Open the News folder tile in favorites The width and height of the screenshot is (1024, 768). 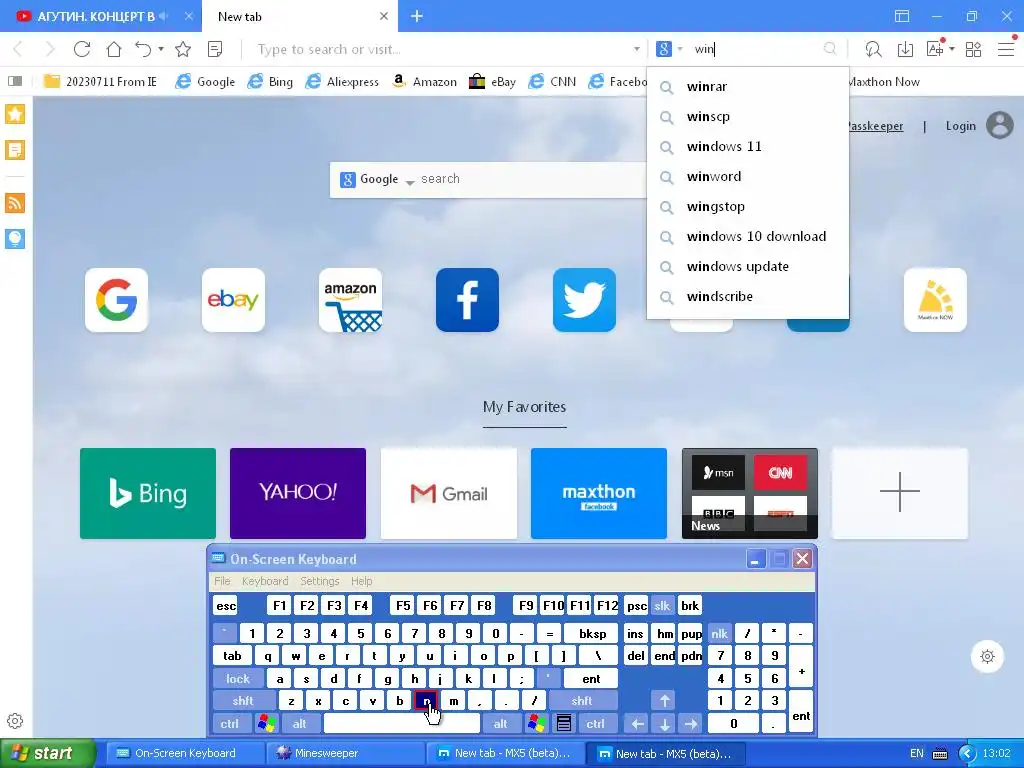pyautogui.click(x=750, y=494)
